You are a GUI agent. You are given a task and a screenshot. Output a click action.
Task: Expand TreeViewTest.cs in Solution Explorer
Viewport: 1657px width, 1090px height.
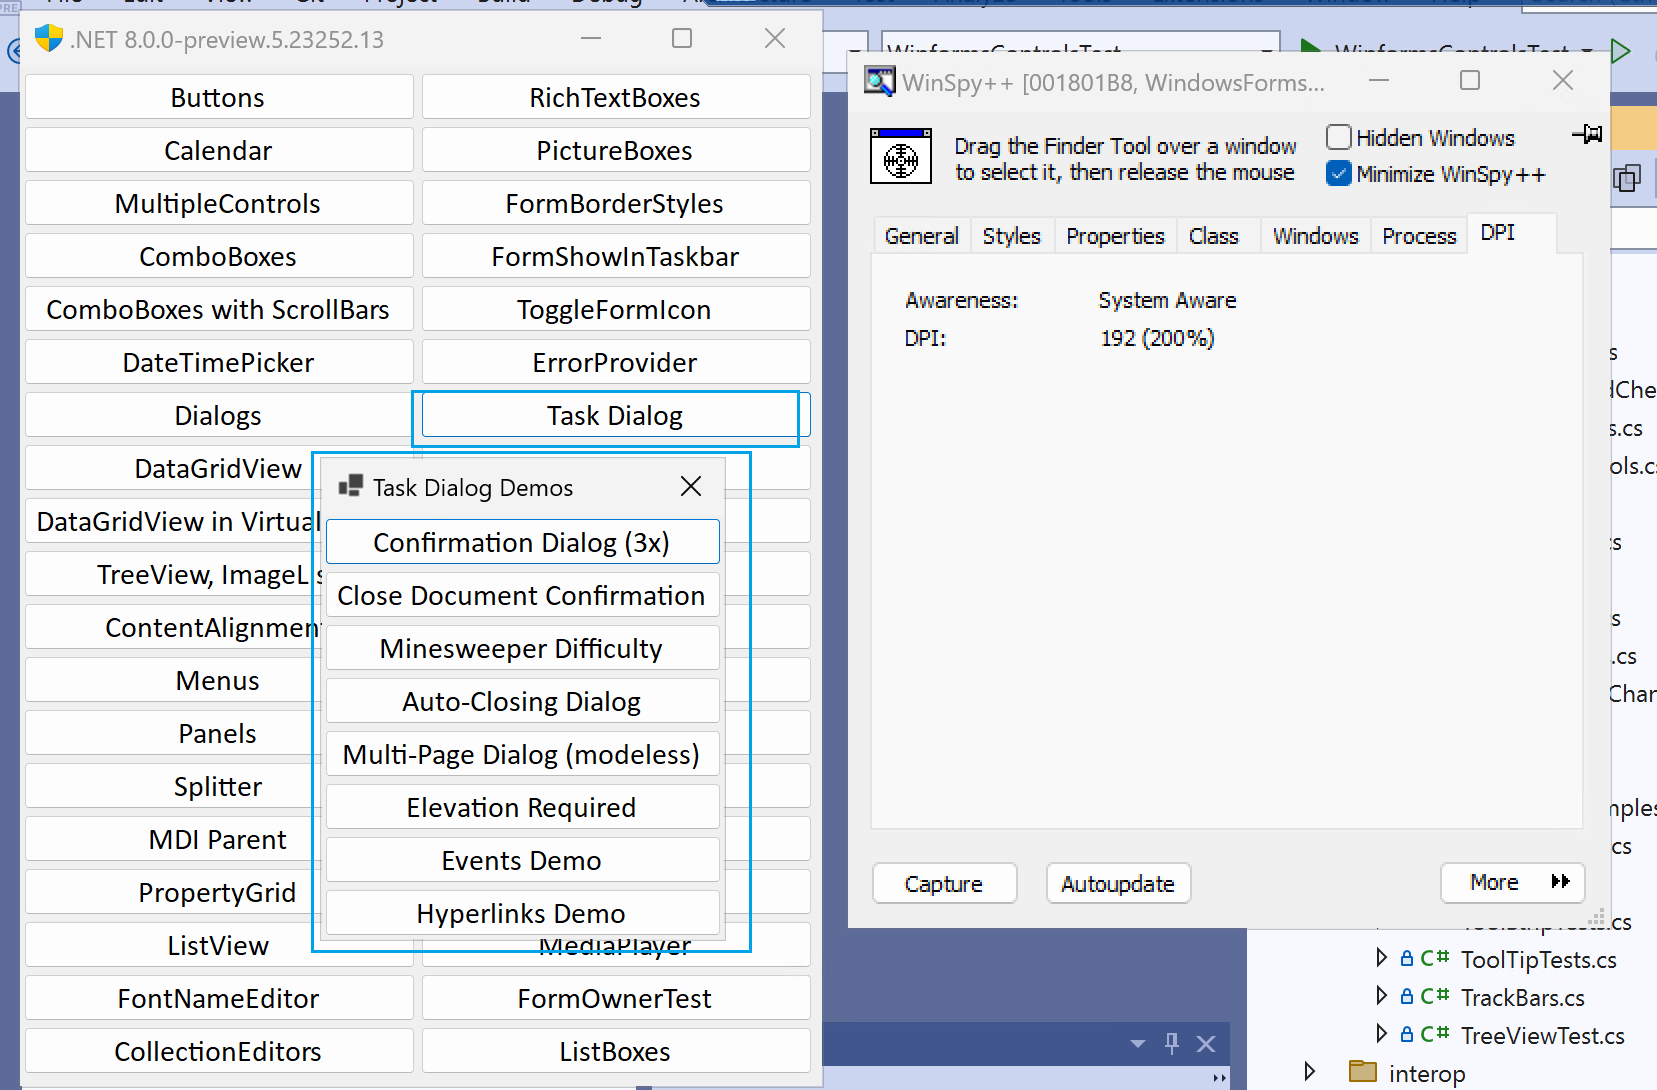point(1381,1034)
